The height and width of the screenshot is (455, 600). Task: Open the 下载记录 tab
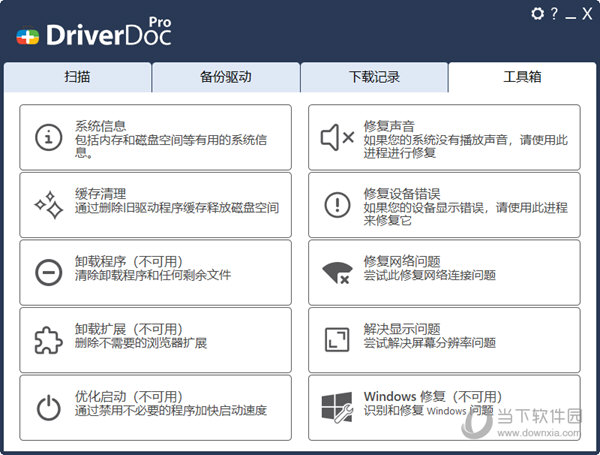click(374, 77)
